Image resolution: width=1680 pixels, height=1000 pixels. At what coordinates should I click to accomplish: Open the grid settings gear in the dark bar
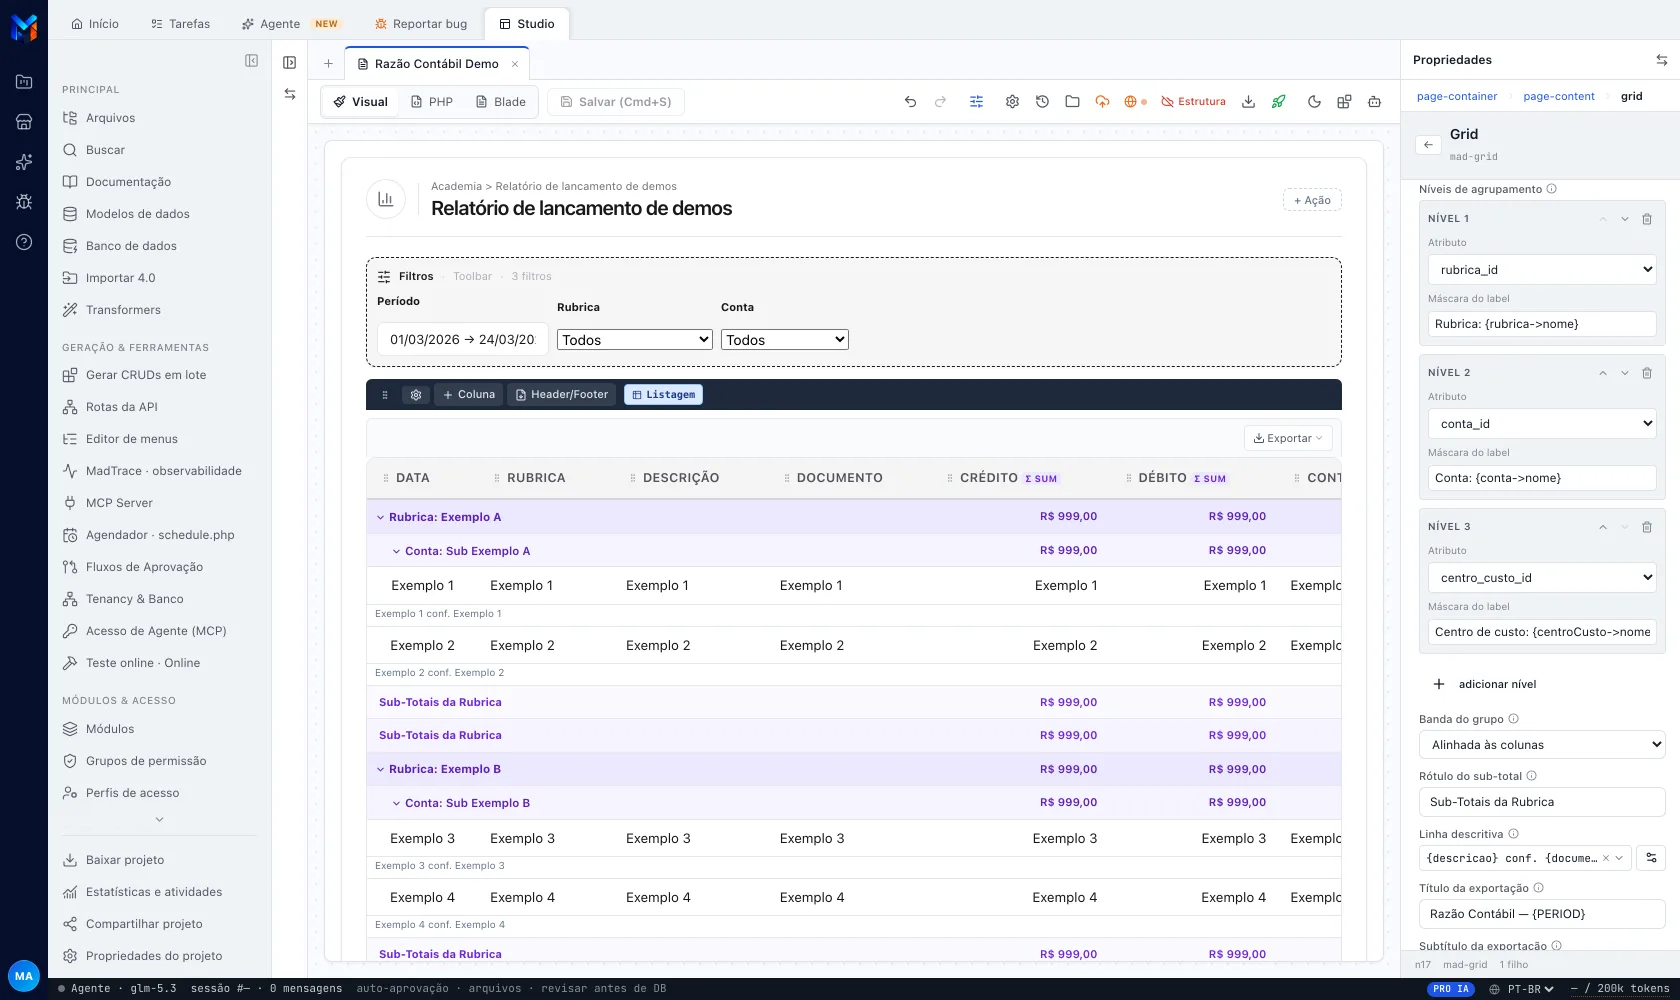[x=416, y=395]
